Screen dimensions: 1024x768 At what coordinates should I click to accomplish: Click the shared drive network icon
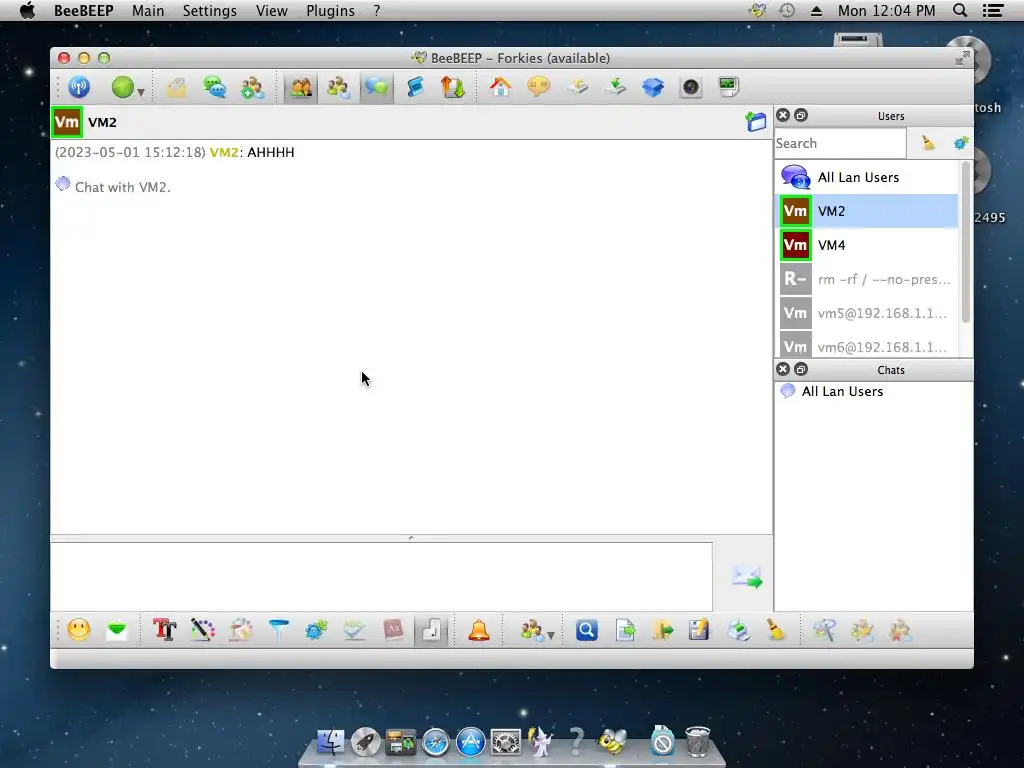[x=577, y=87]
